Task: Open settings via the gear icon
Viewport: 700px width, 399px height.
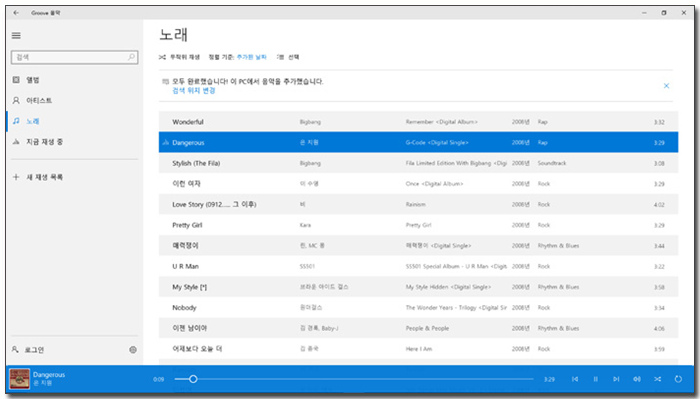Action: tap(133, 350)
